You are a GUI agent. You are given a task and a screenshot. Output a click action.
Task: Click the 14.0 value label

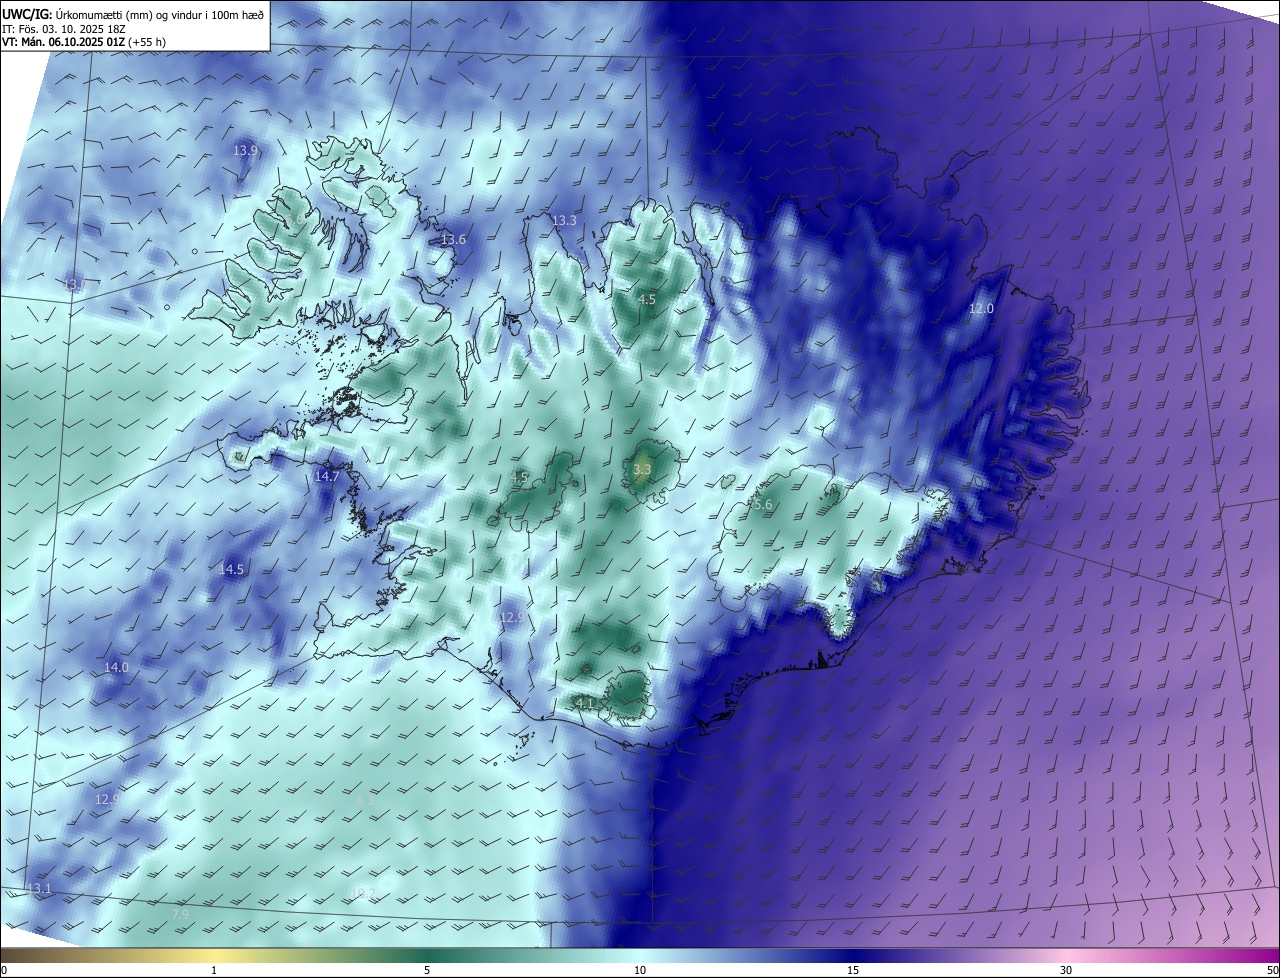[x=117, y=667]
